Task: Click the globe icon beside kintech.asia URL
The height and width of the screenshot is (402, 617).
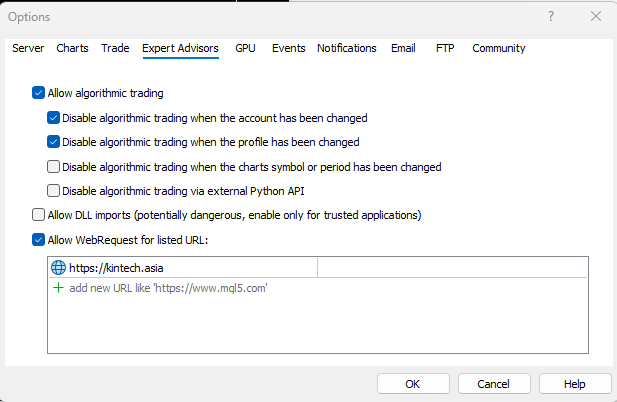Action: tap(58, 268)
